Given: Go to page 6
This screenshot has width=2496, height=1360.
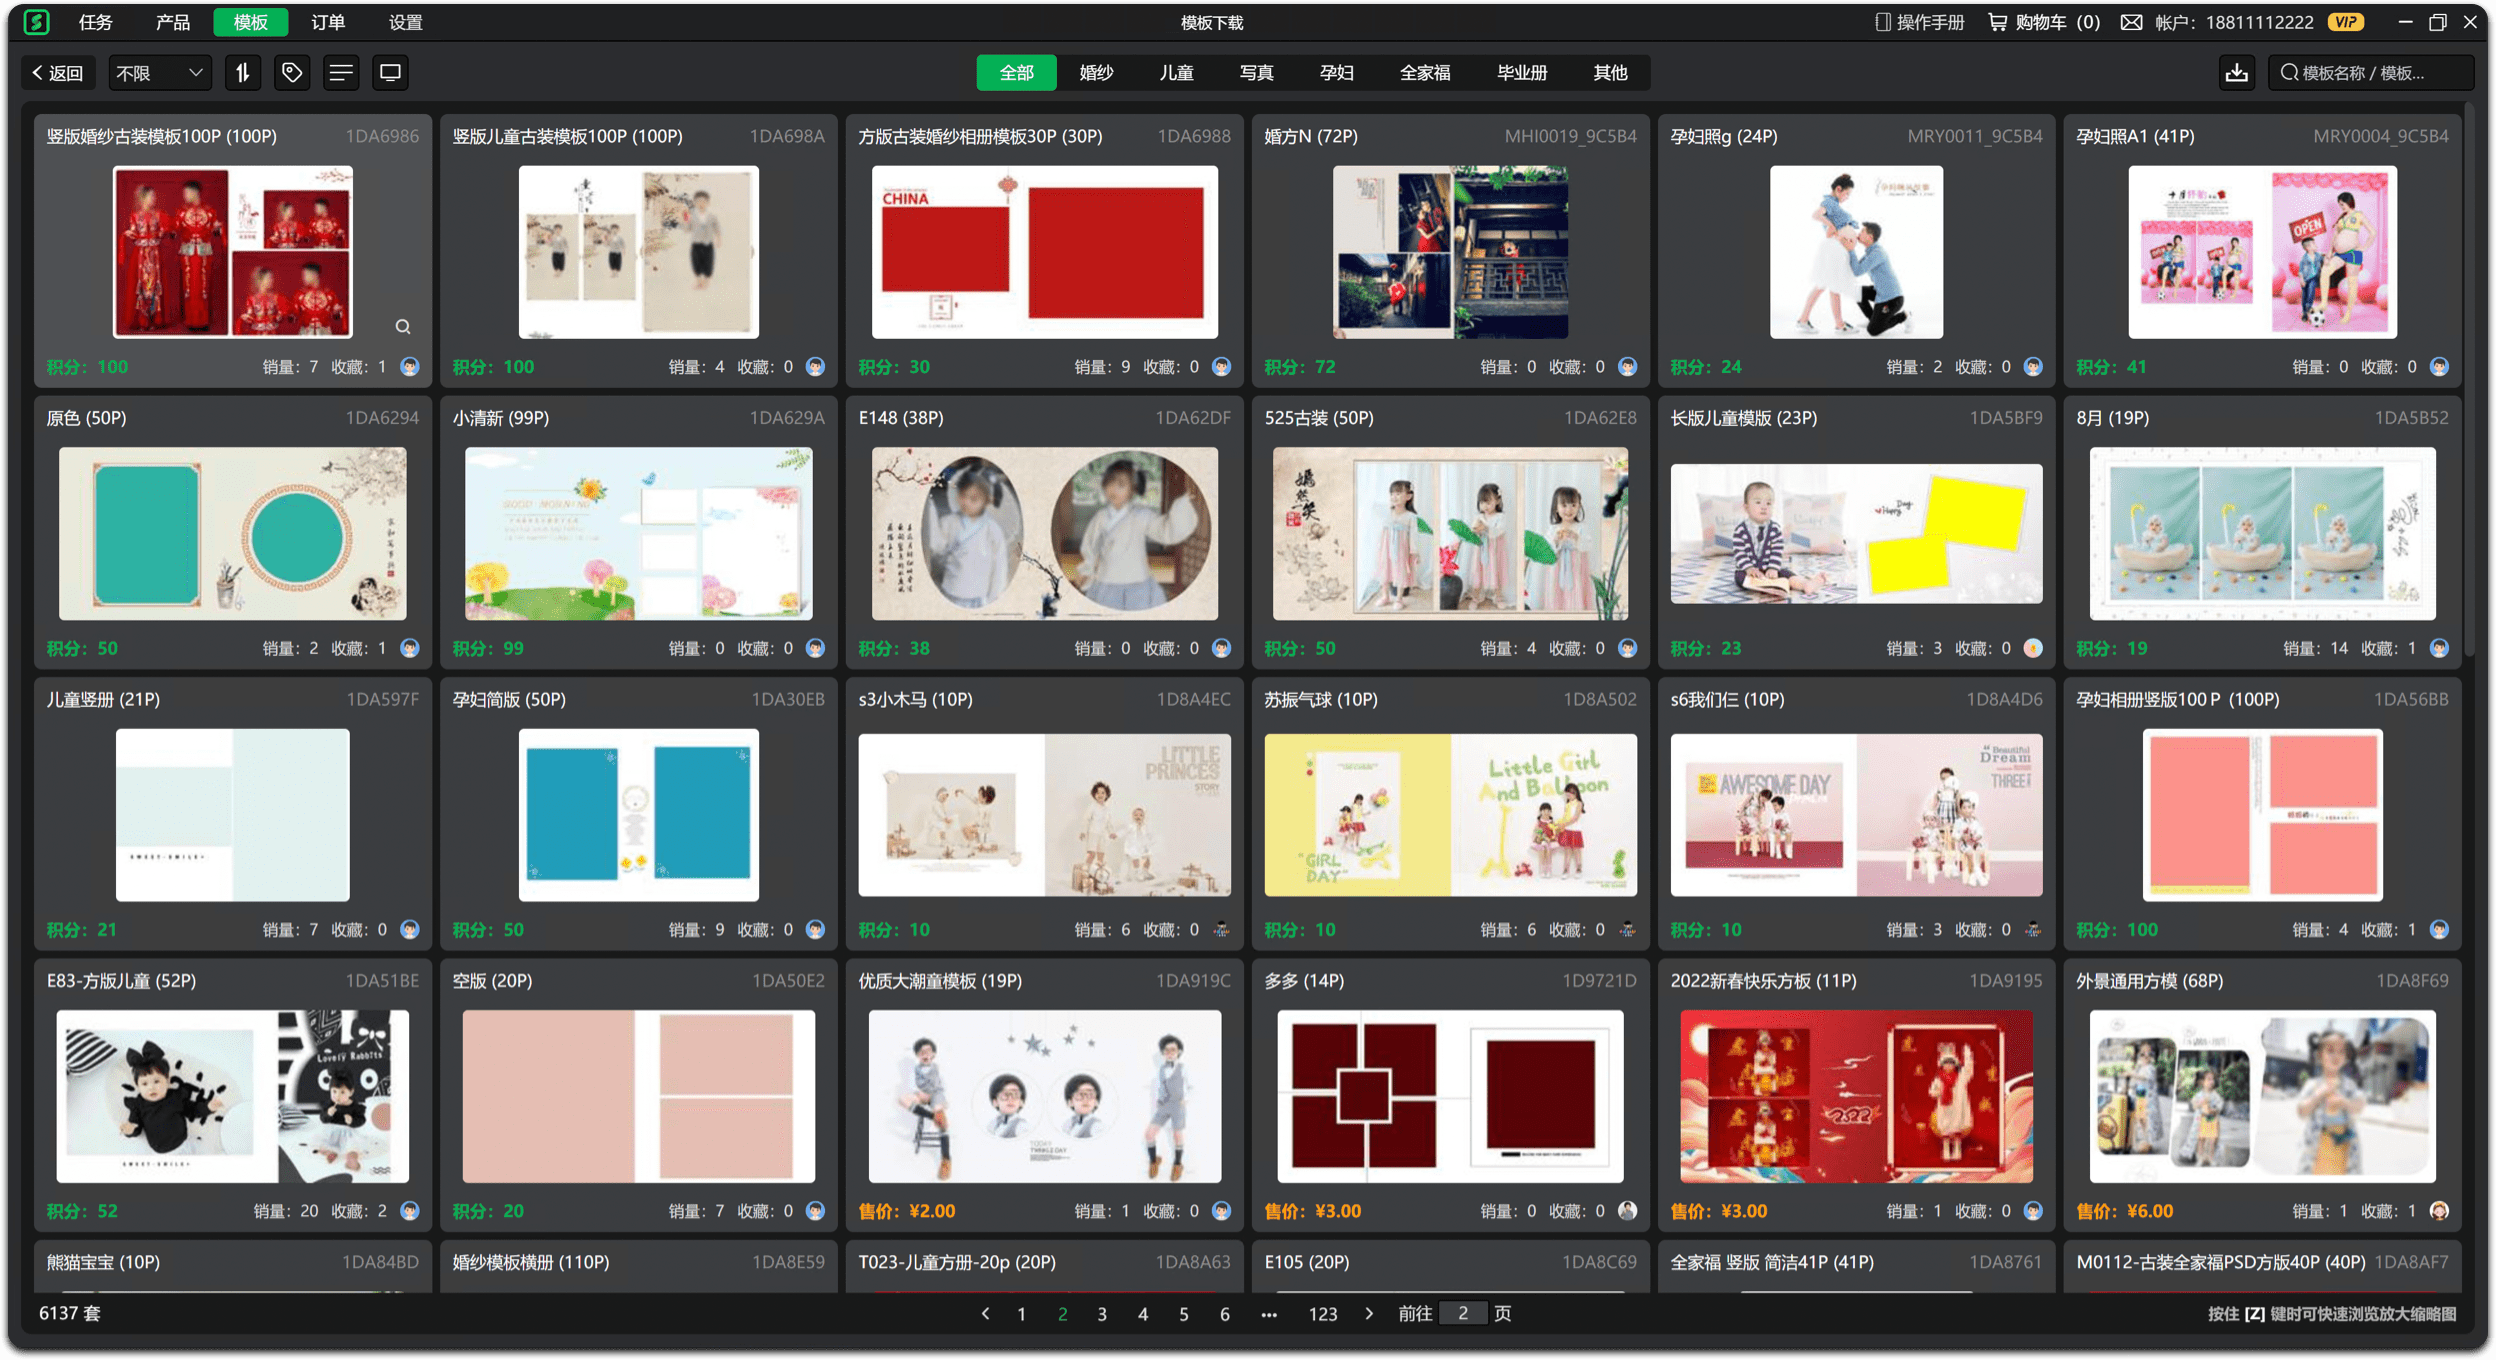Looking at the screenshot, I should click(1224, 1314).
